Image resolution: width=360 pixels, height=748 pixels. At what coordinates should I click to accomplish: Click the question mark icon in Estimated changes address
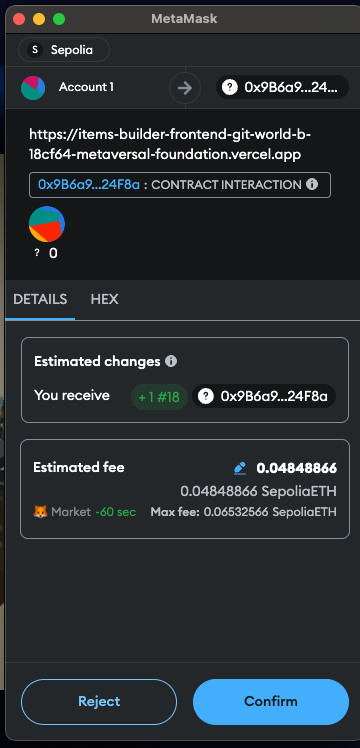point(206,396)
